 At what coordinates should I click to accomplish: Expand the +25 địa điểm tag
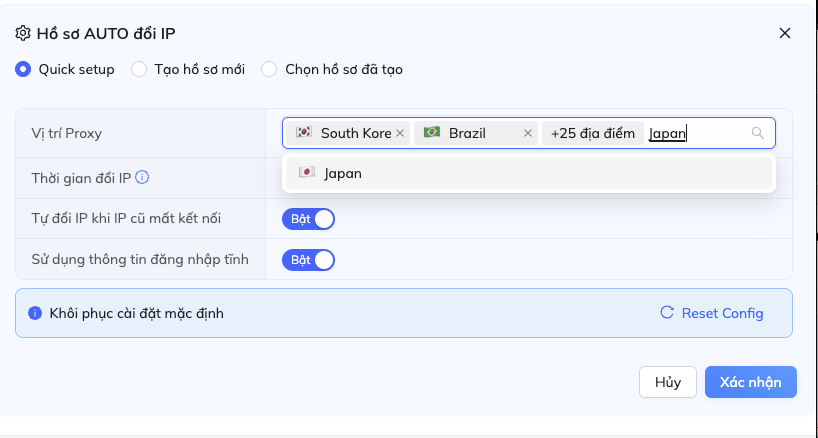click(x=592, y=133)
